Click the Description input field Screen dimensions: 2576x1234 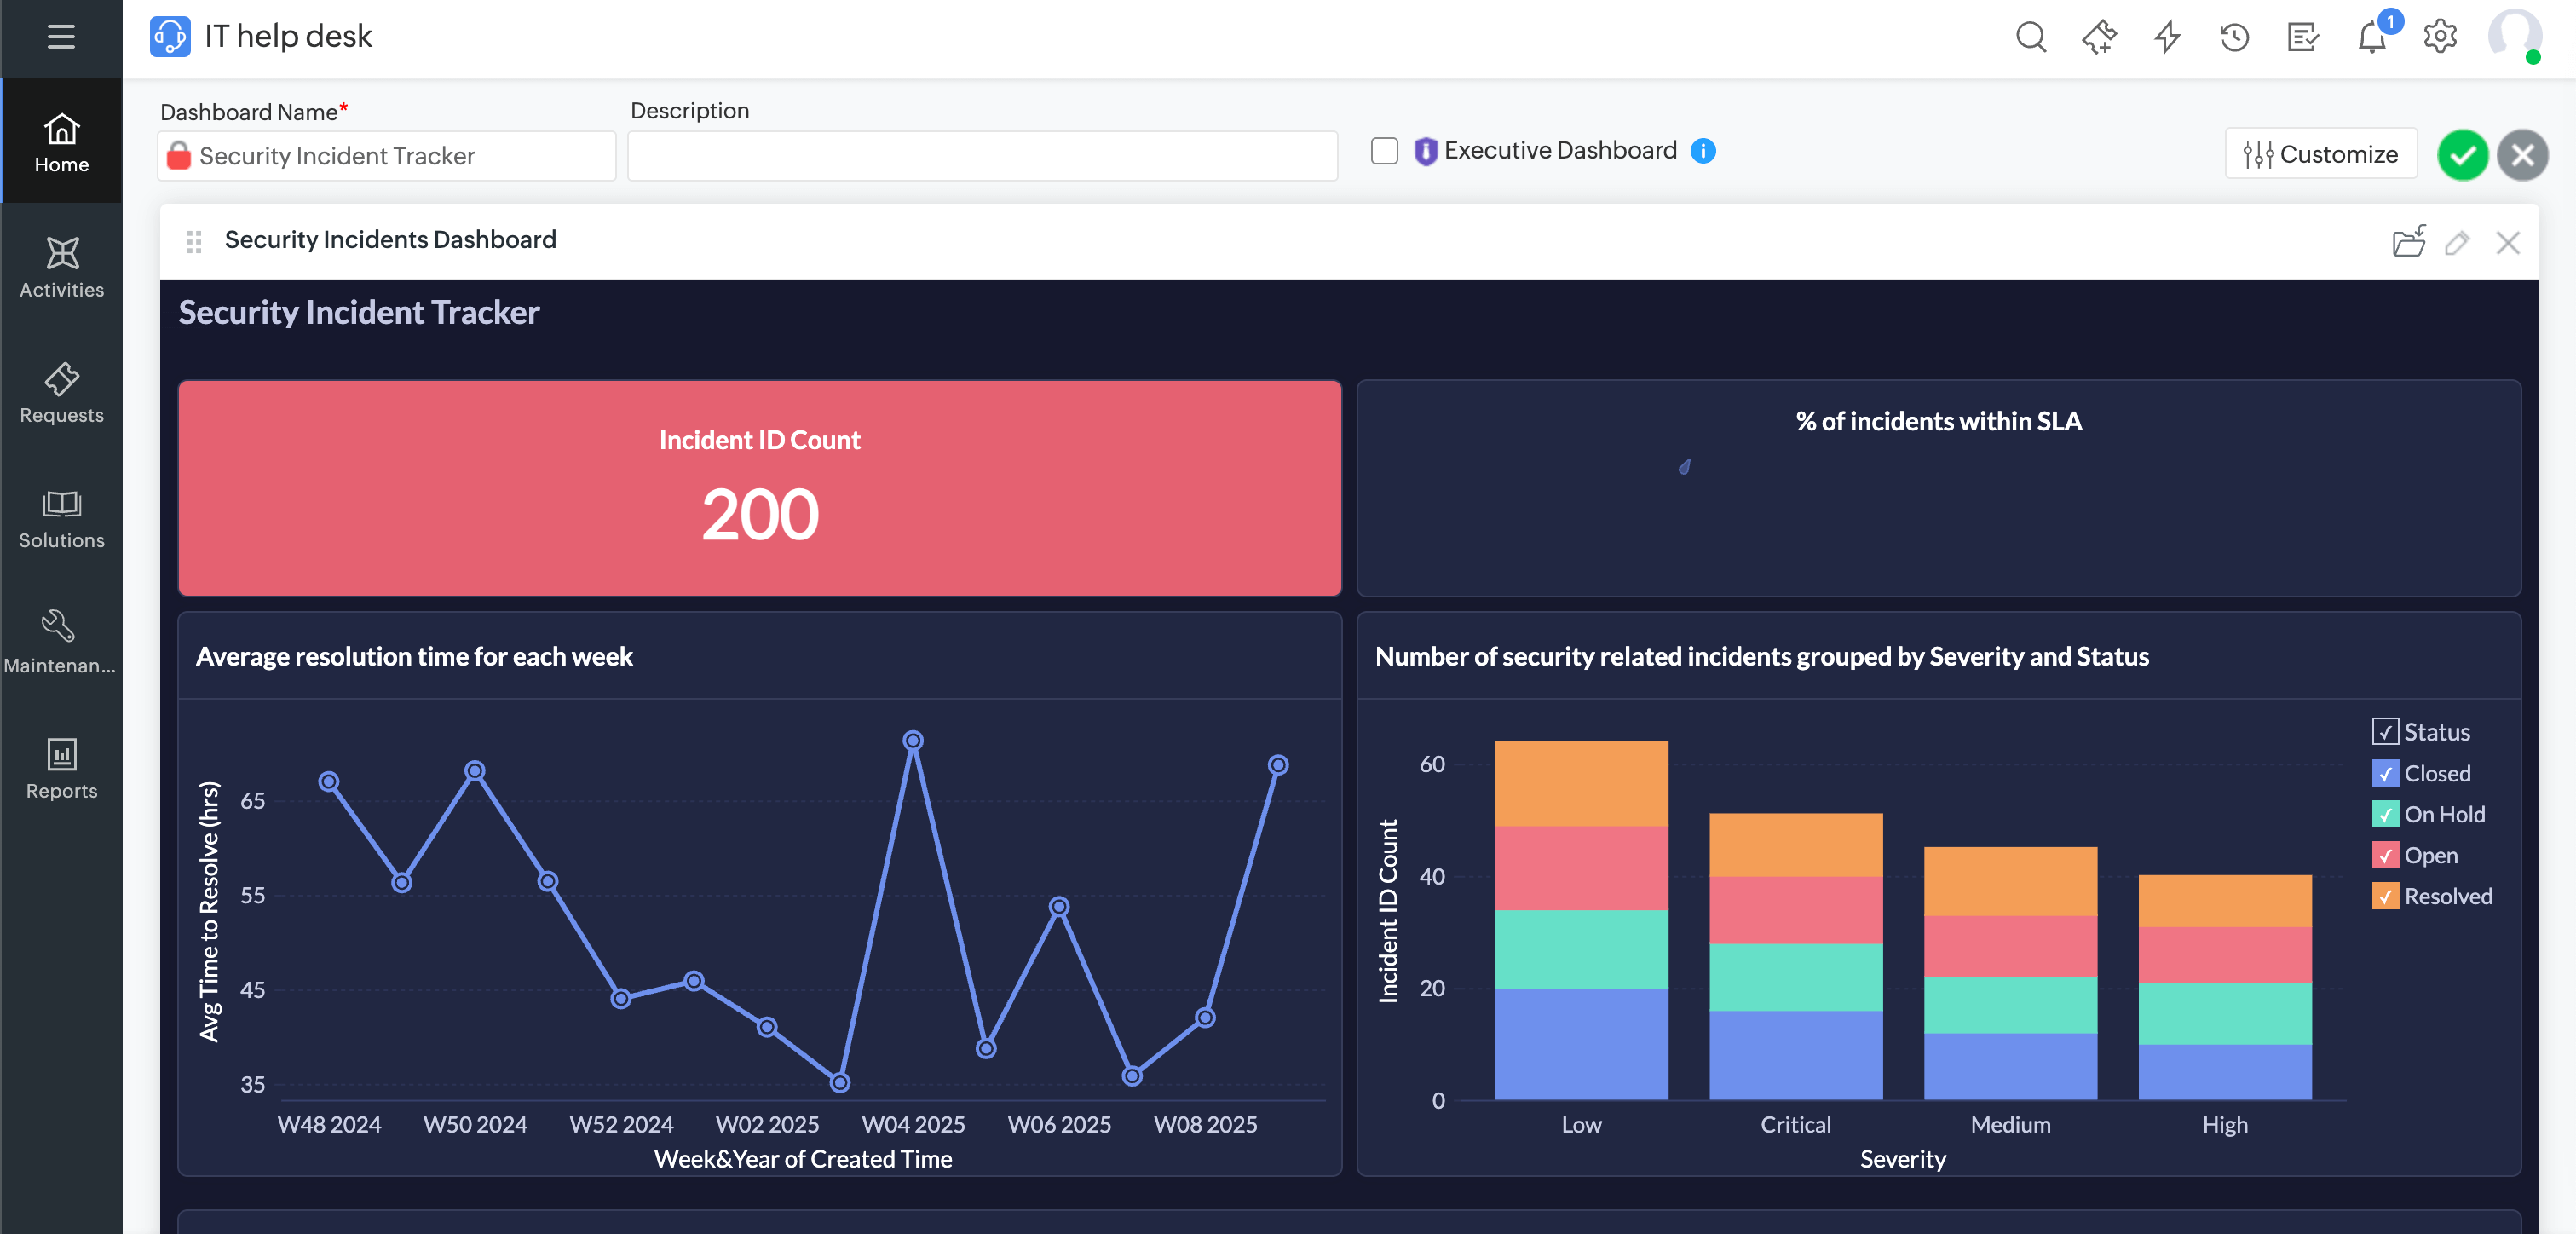click(982, 156)
